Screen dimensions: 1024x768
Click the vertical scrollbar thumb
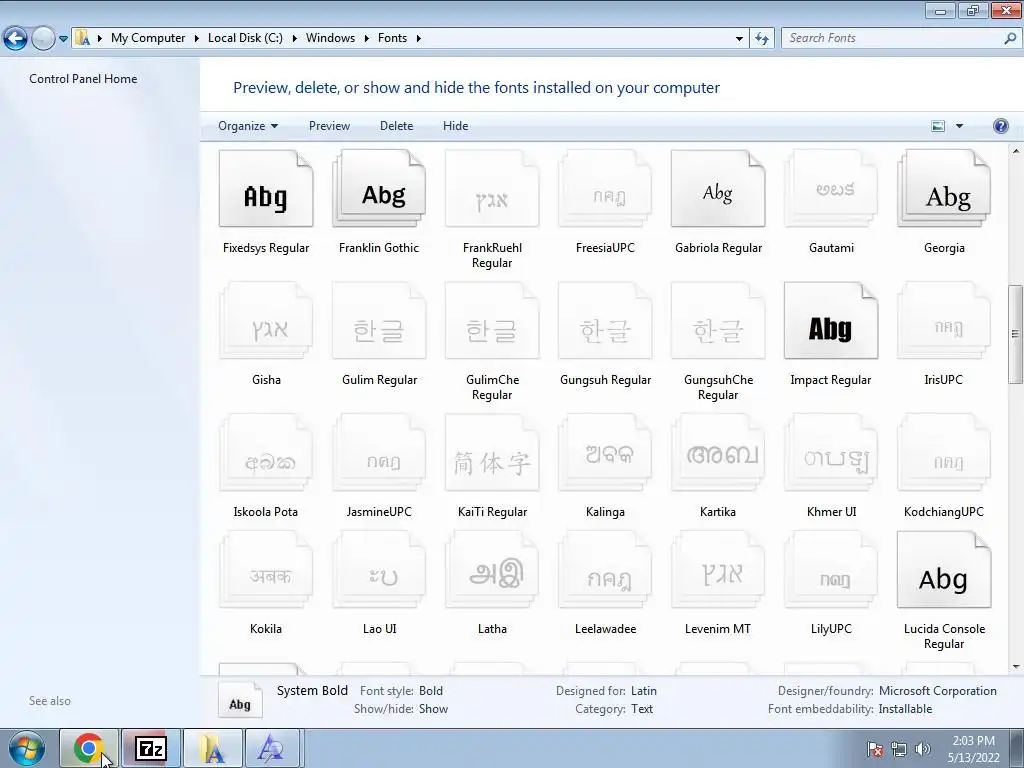[1015, 334]
